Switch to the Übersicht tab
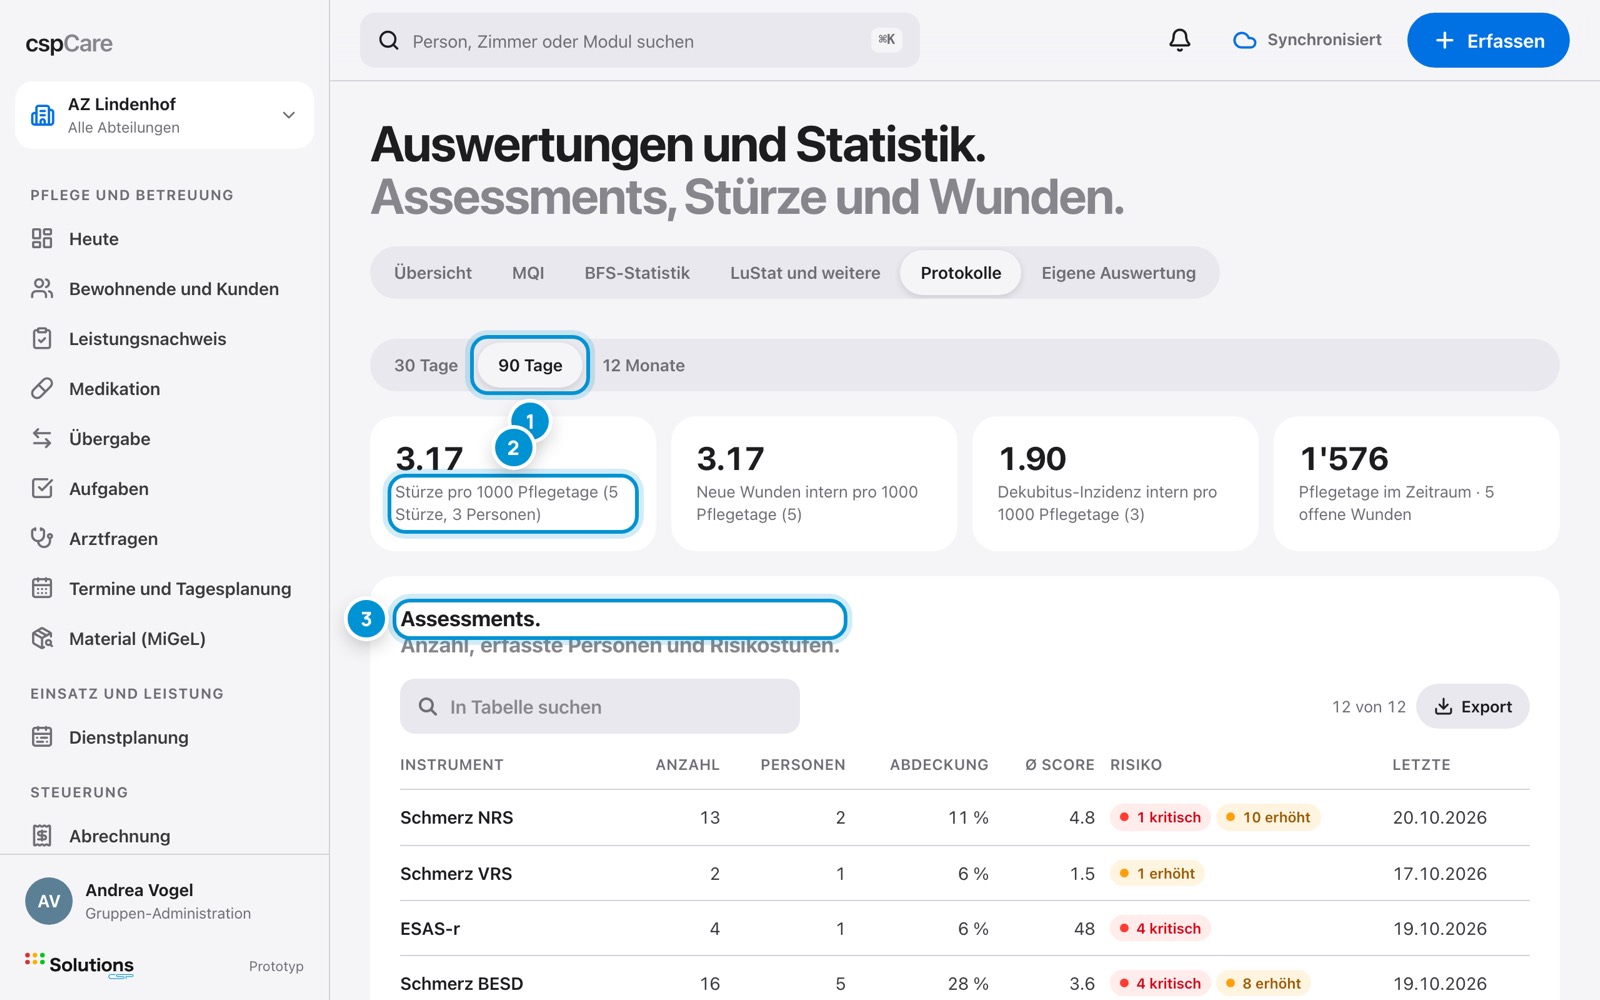 point(433,273)
